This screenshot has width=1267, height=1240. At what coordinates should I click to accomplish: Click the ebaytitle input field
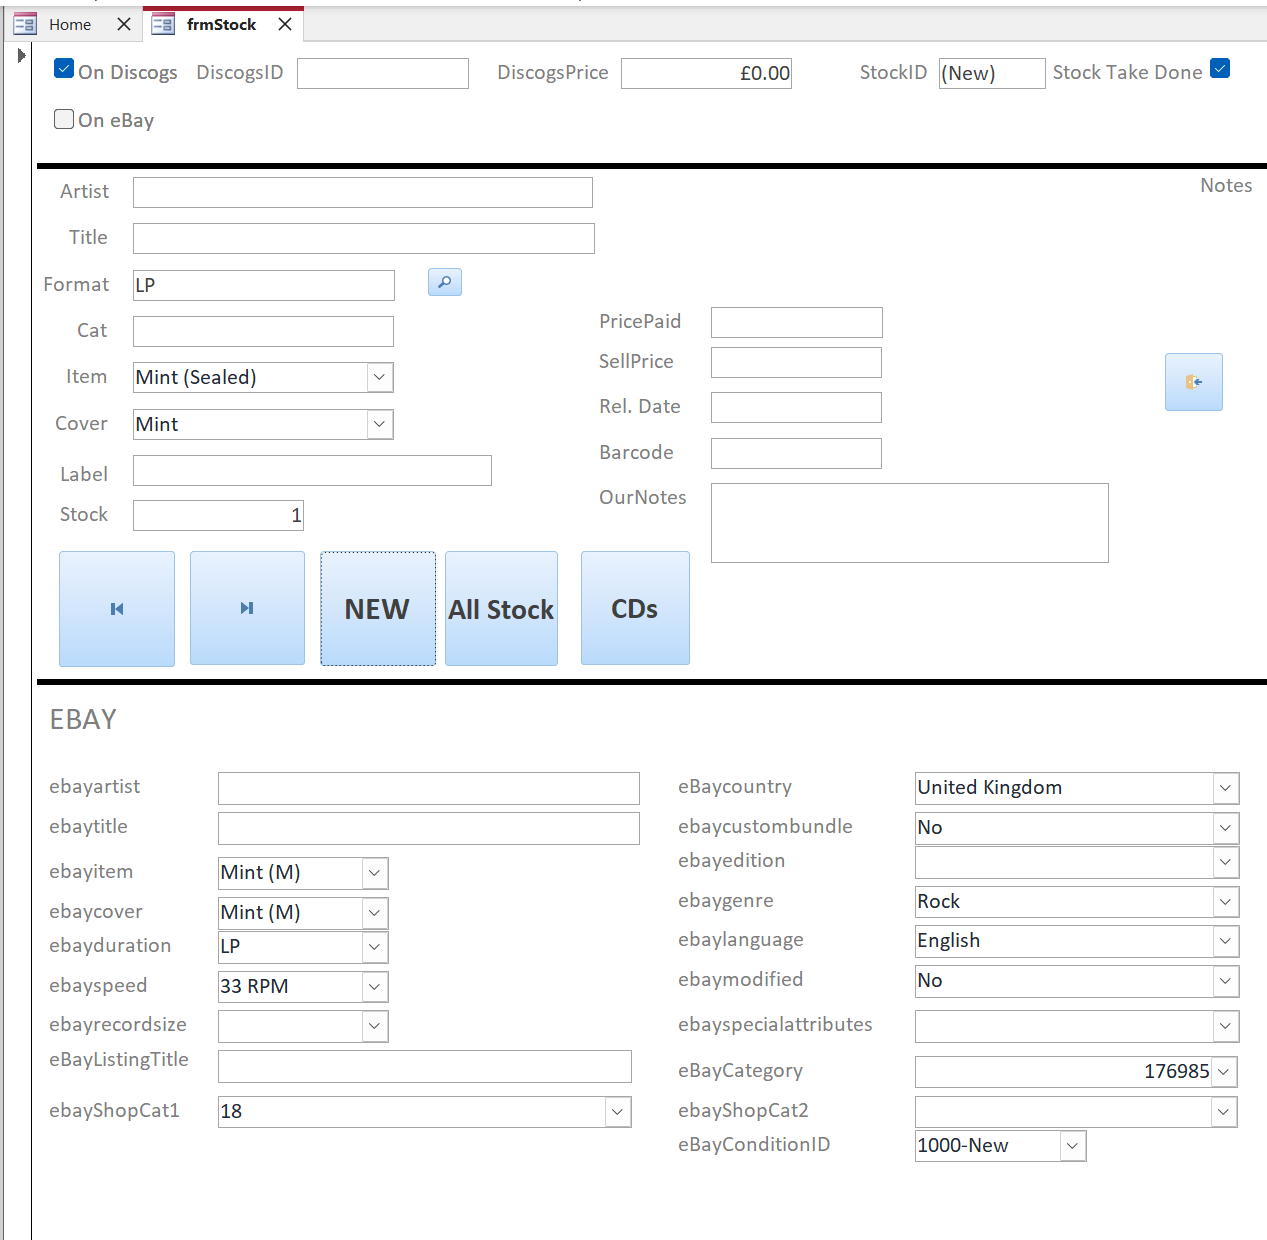(x=429, y=828)
